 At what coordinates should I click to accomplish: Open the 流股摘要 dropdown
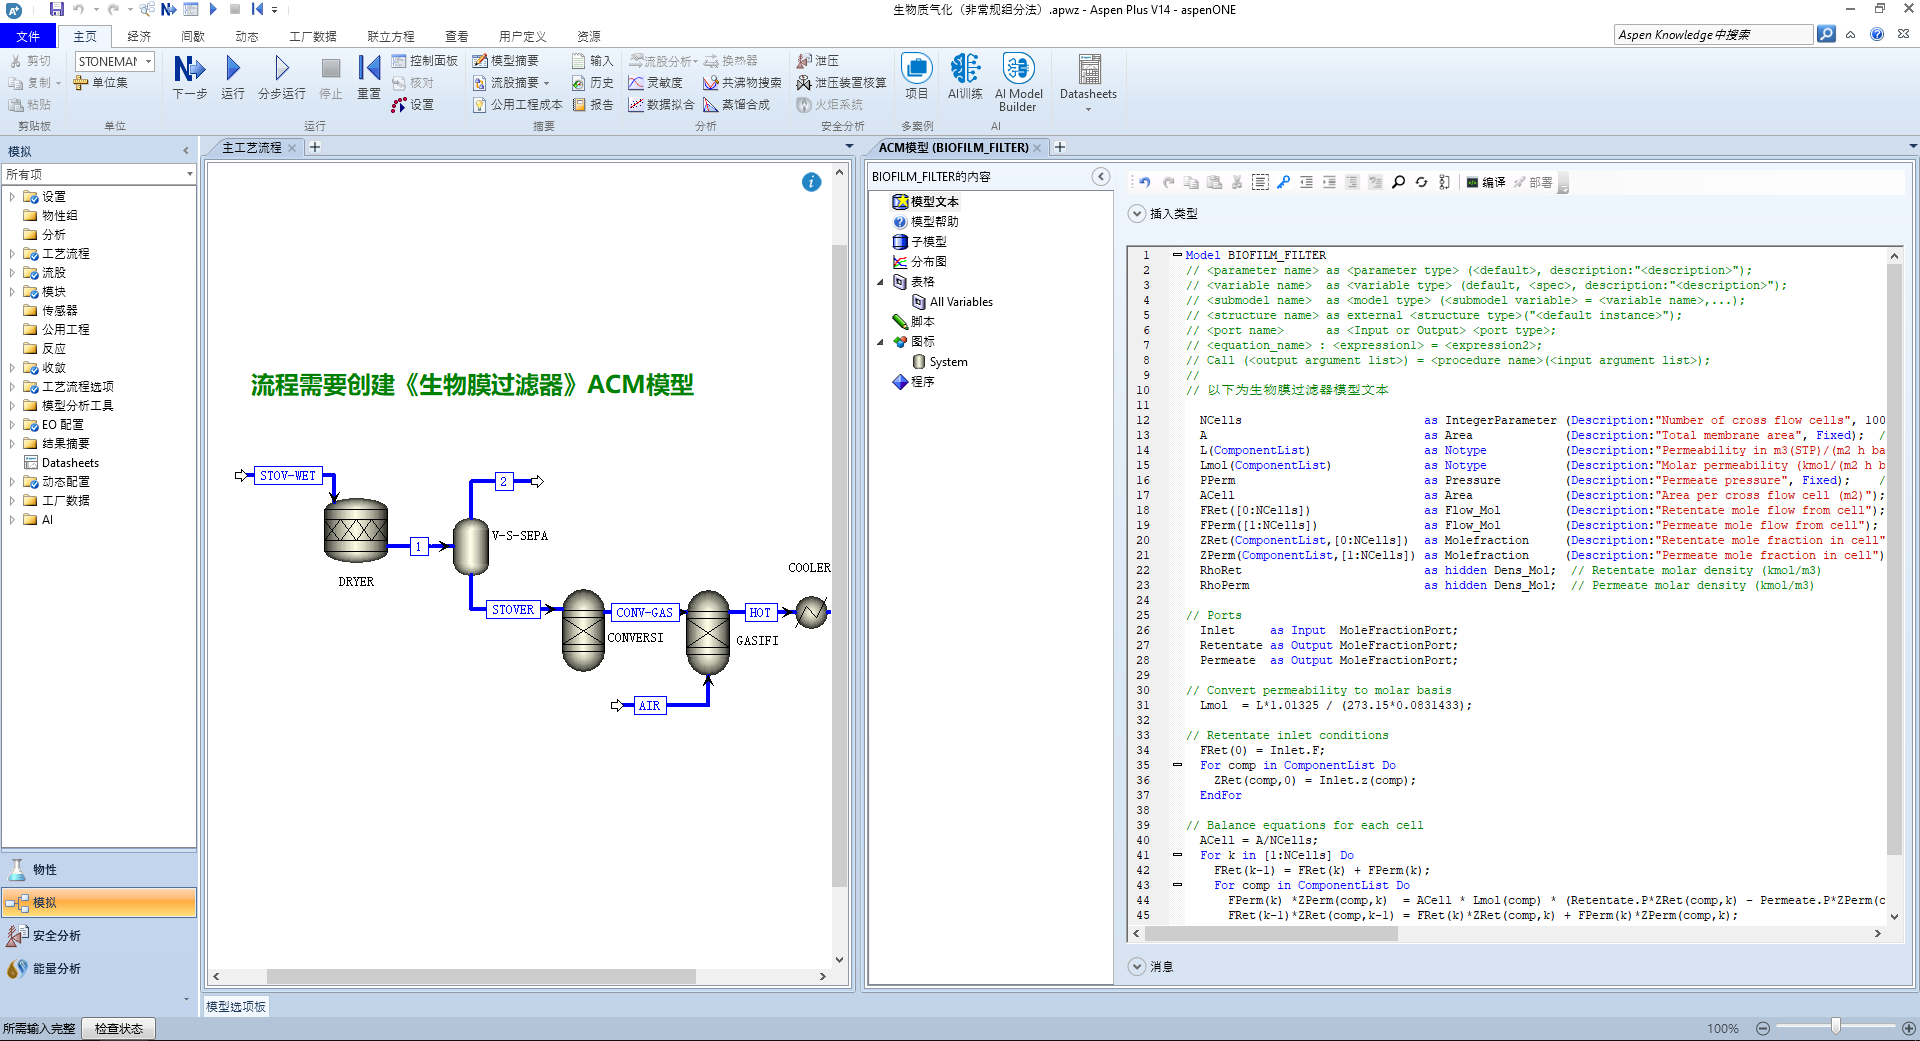[546, 83]
